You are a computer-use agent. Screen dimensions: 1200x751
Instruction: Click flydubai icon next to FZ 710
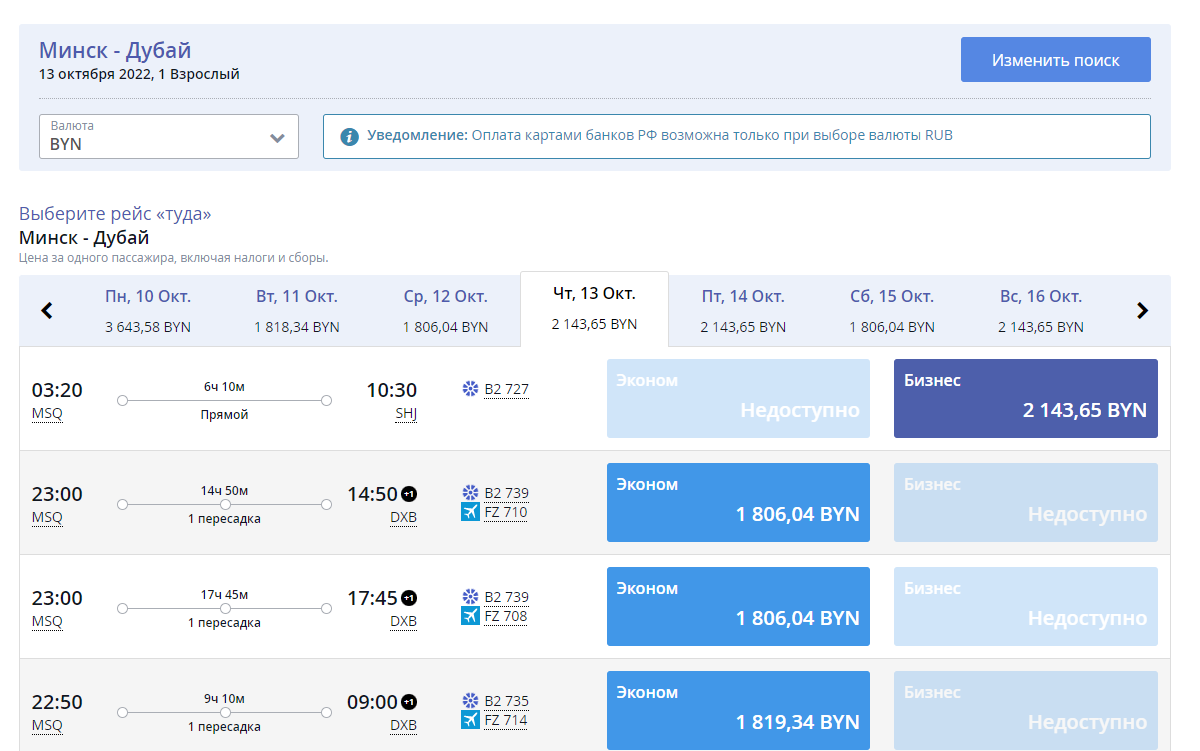pyautogui.click(x=470, y=512)
